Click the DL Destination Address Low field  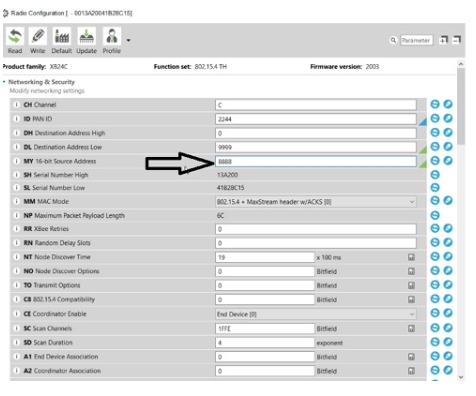tap(316, 147)
